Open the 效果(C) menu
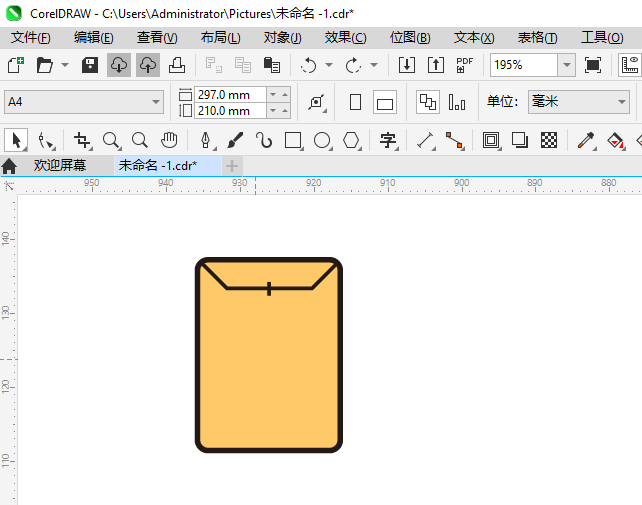The width and height of the screenshot is (642, 505). coord(345,37)
